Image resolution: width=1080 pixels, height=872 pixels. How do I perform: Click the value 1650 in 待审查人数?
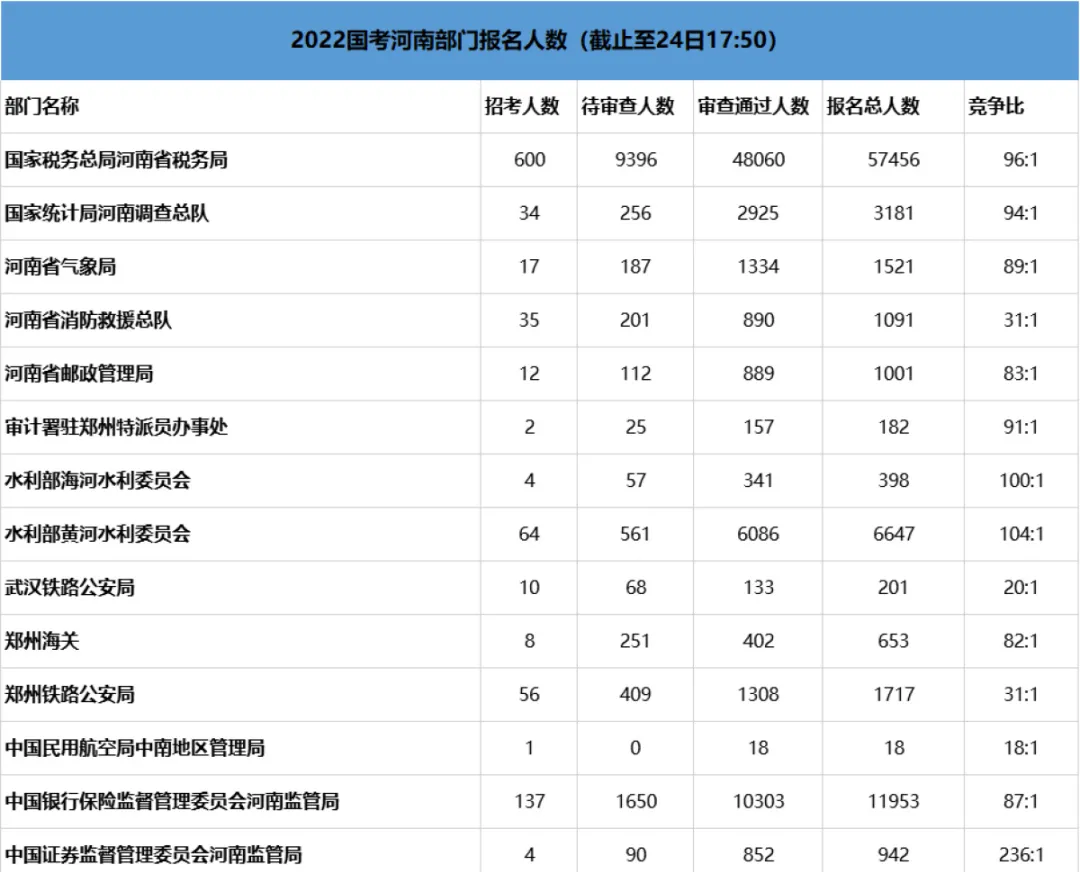[x=635, y=801]
